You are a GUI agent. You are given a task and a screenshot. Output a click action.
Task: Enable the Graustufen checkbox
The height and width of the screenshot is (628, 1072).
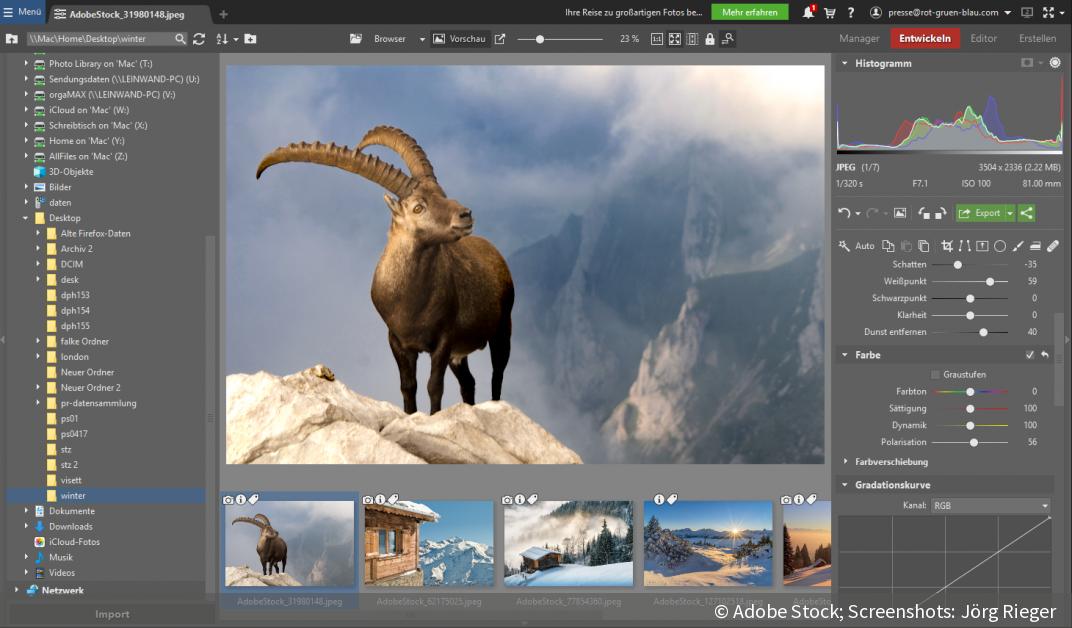click(935, 375)
